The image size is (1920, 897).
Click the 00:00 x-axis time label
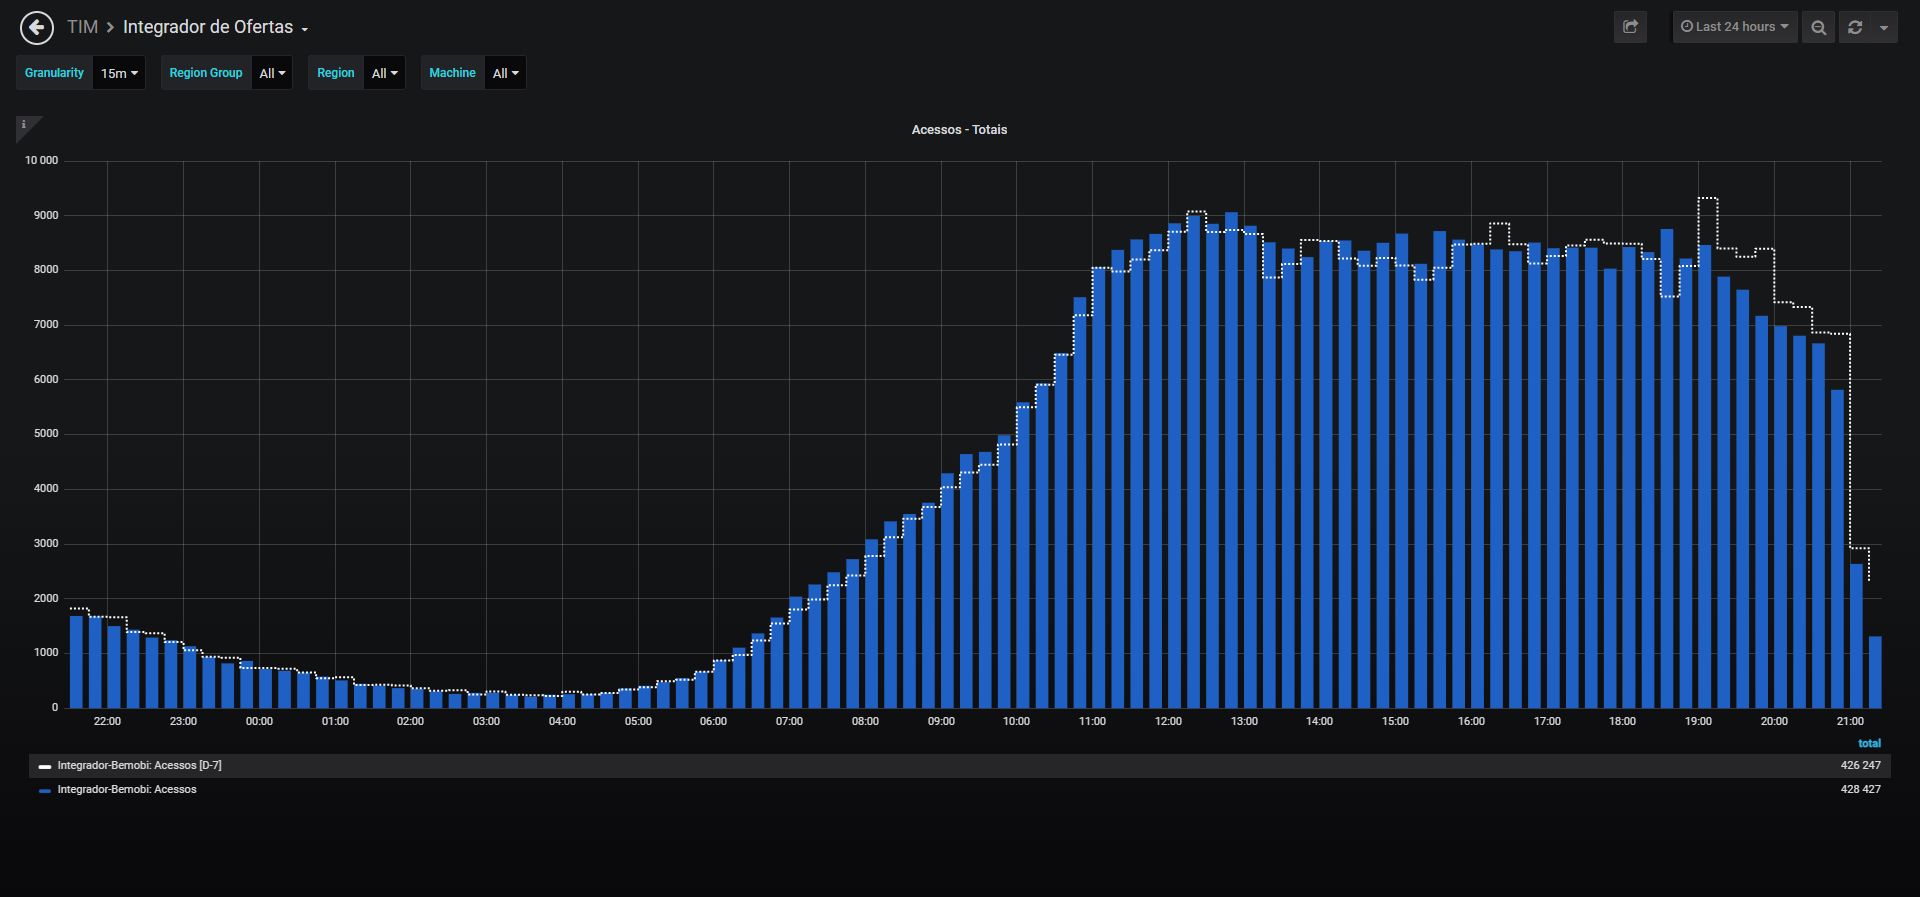[259, 722]
